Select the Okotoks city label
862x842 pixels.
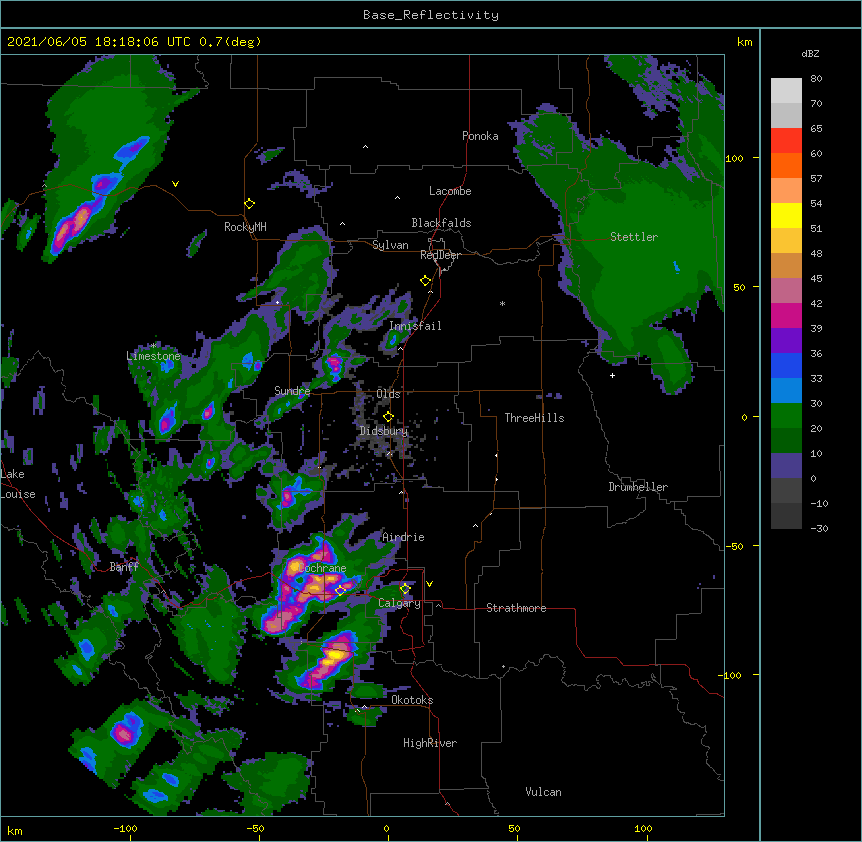(x=412, y=700)
